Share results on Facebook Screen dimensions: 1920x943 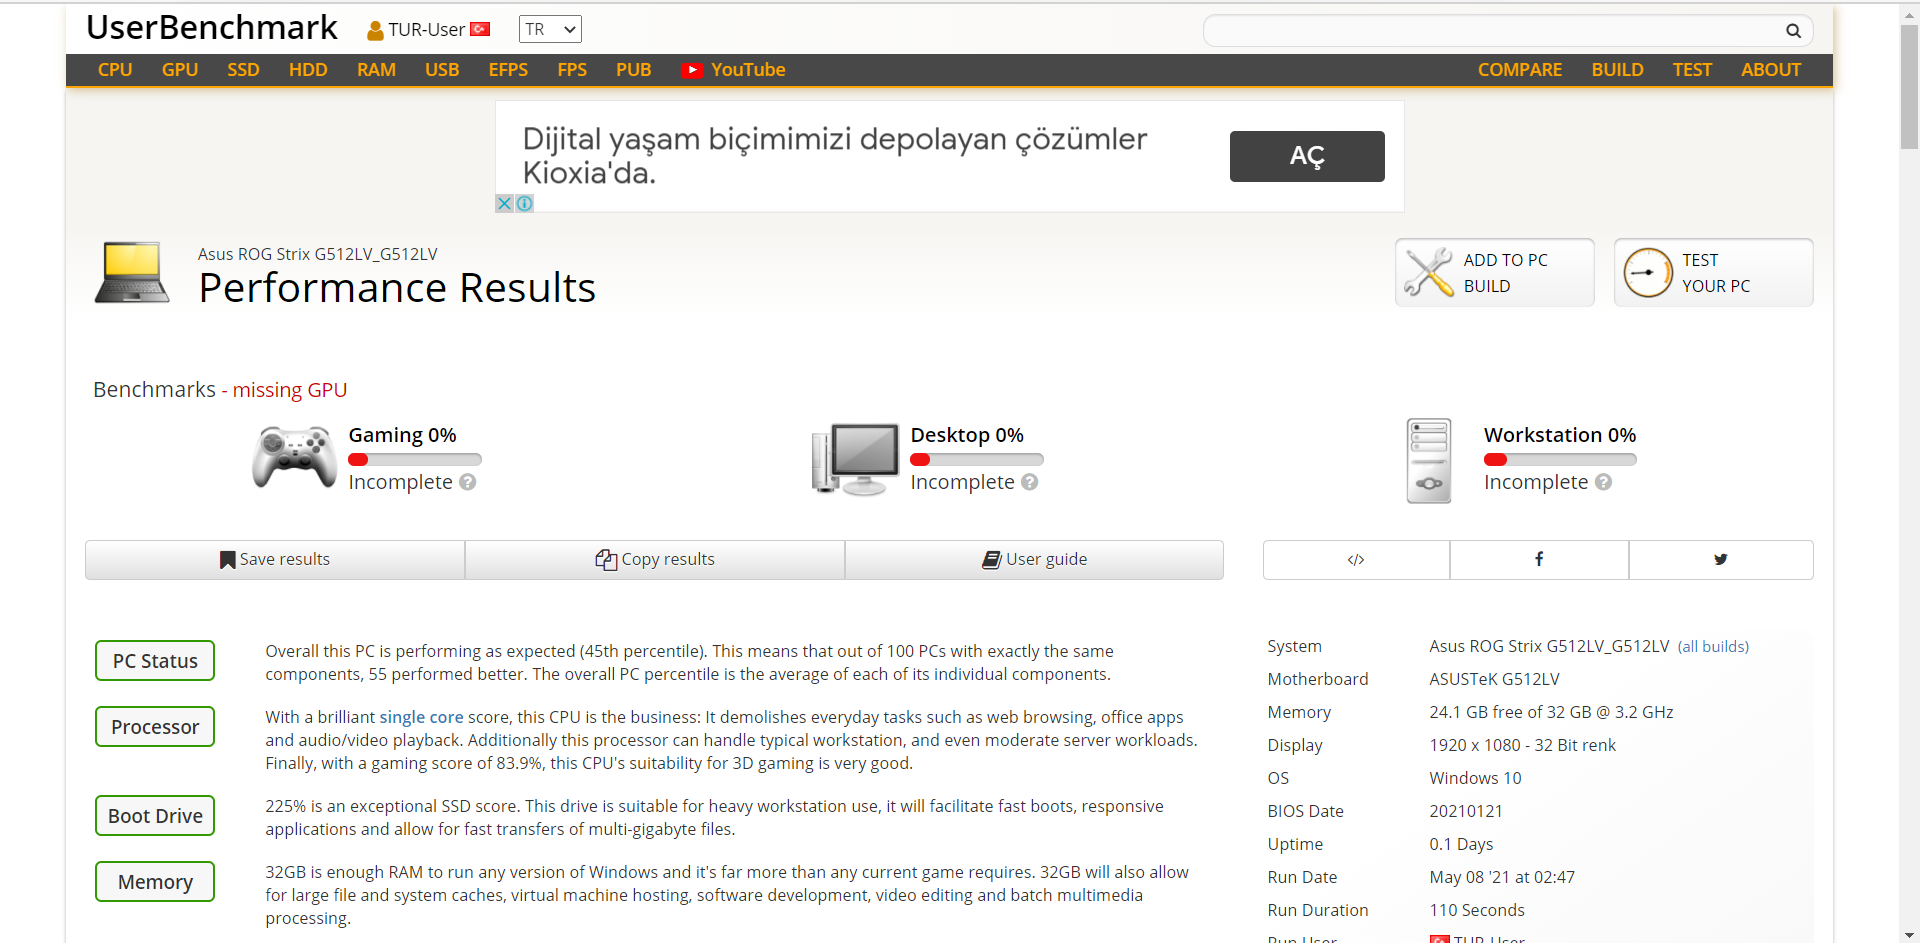(1539, 560)
